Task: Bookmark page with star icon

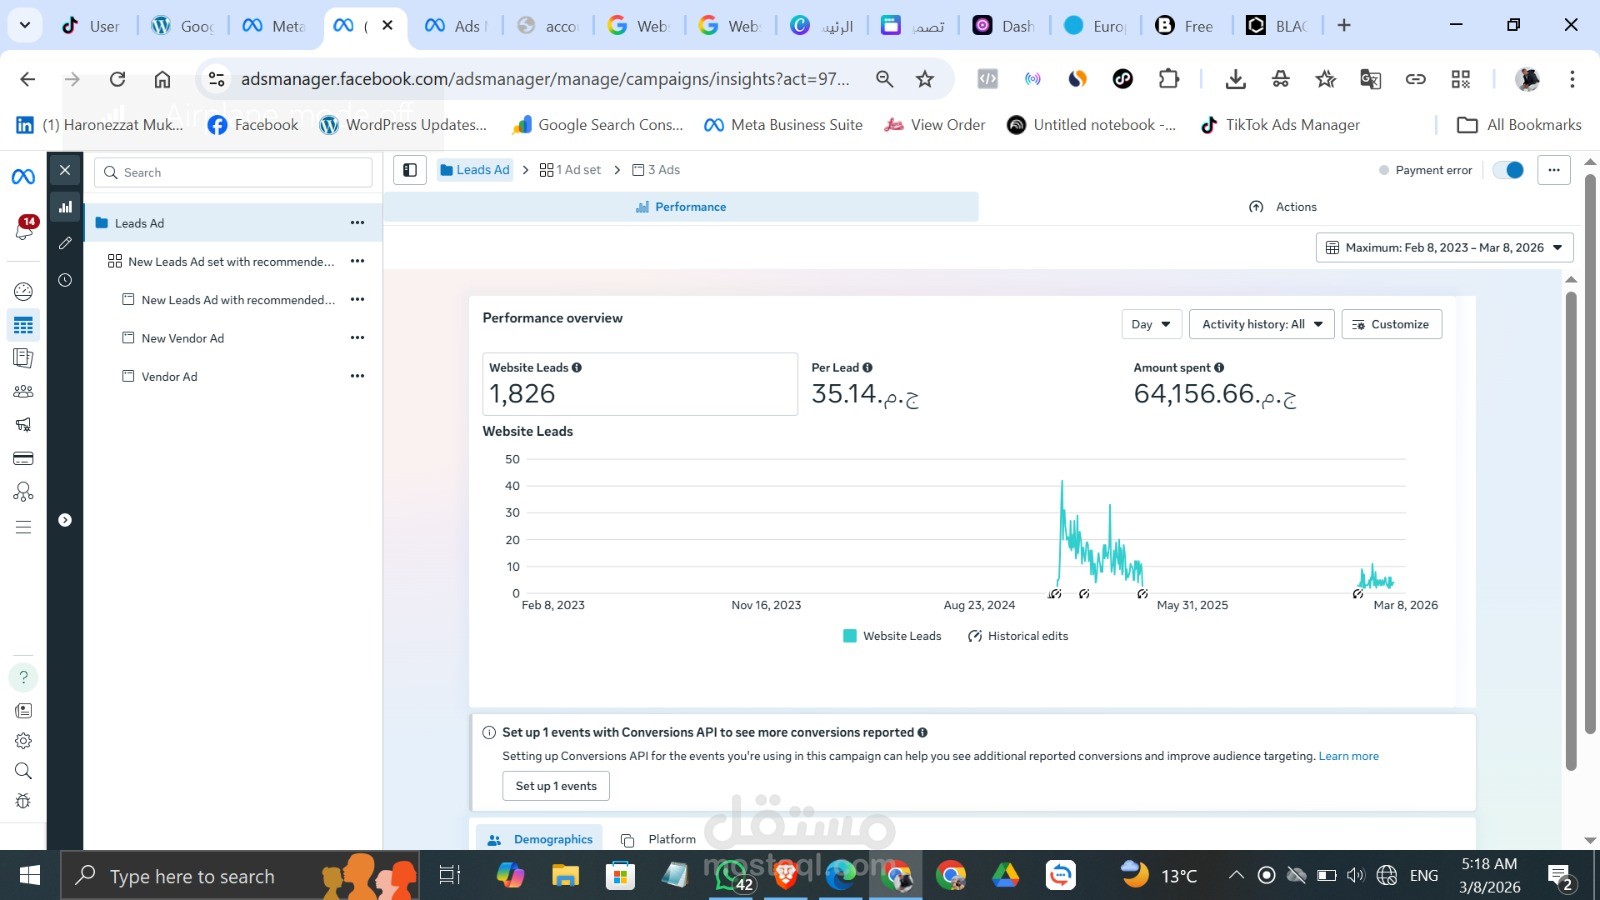Action: [925, 79]
